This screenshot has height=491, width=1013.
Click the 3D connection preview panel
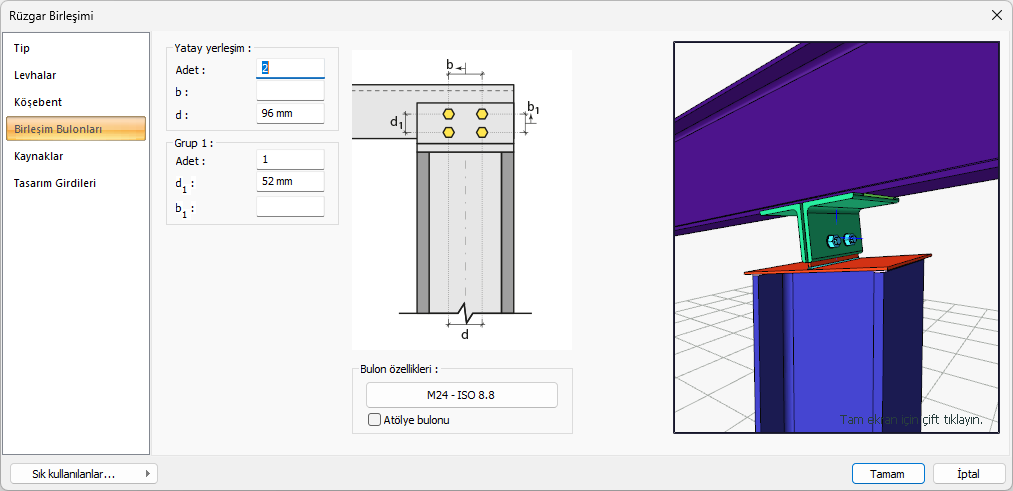point(836,237)
